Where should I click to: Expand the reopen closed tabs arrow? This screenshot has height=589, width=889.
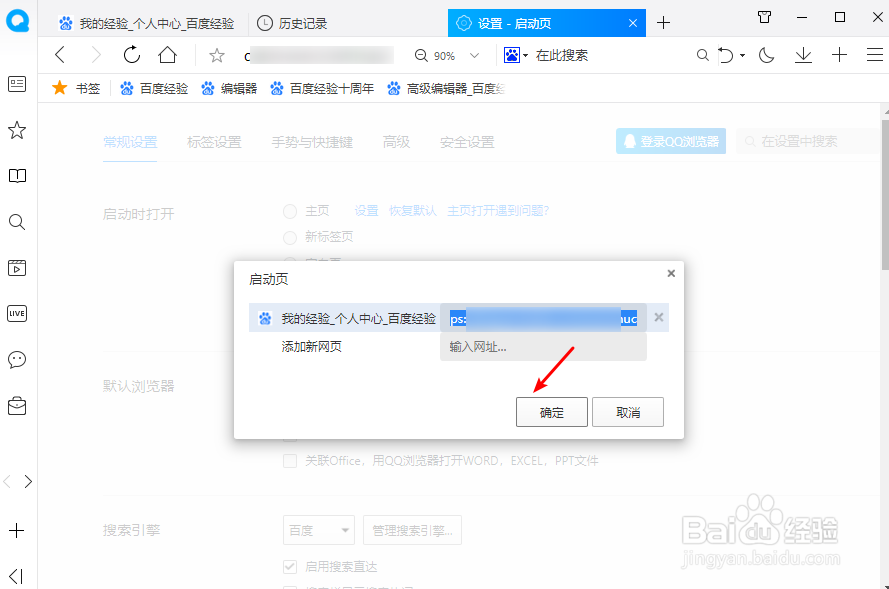741,56
